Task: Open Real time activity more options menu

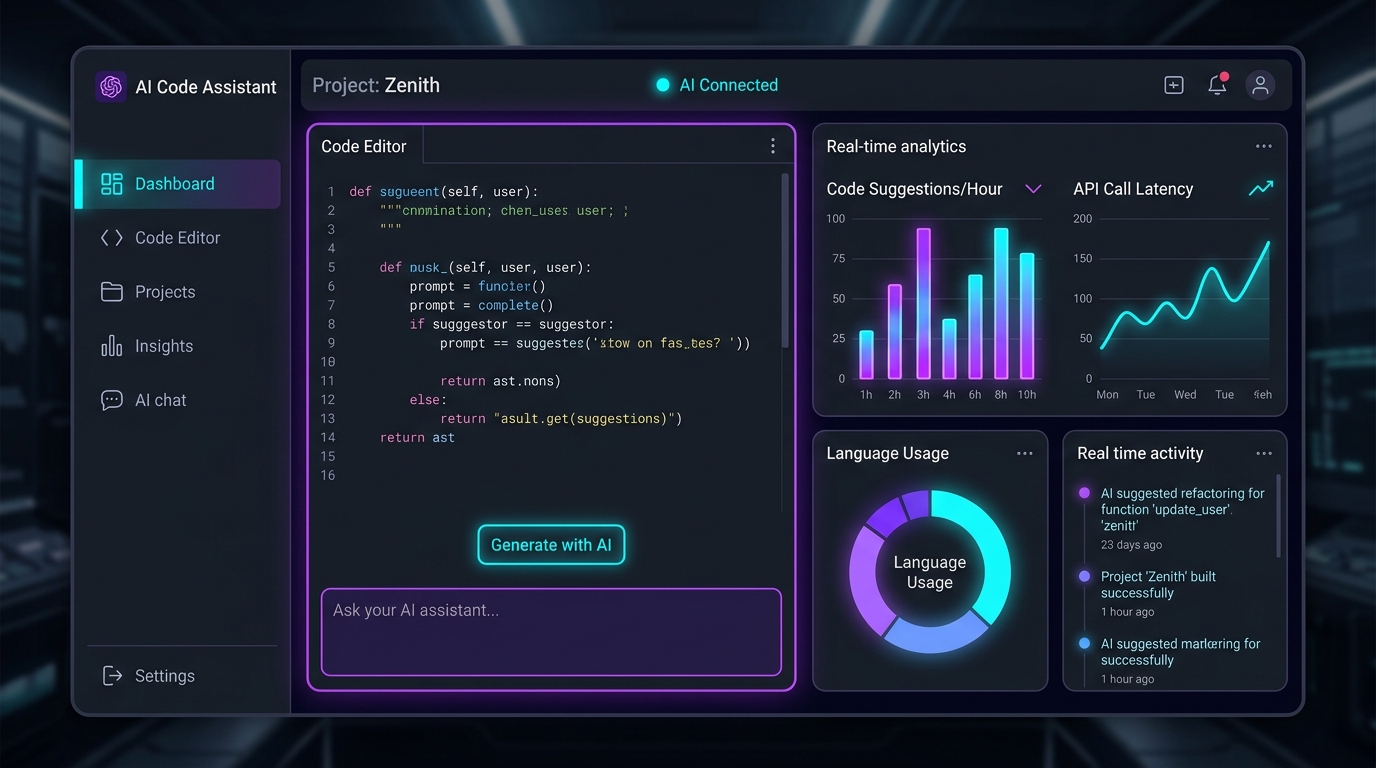Action: point(1264,453)
